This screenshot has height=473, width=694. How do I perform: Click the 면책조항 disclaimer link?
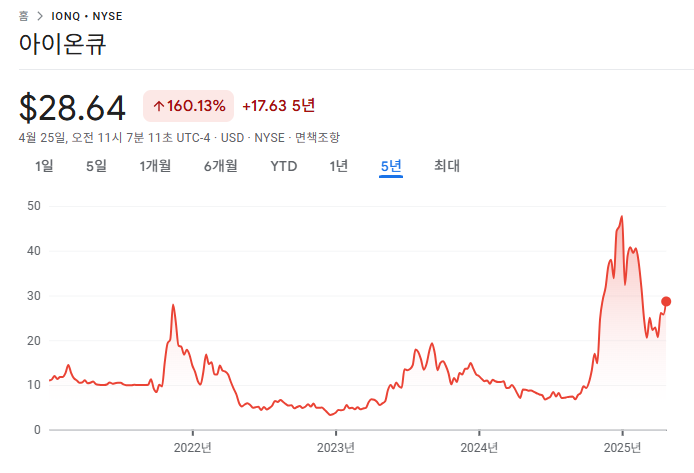point(317,138)
